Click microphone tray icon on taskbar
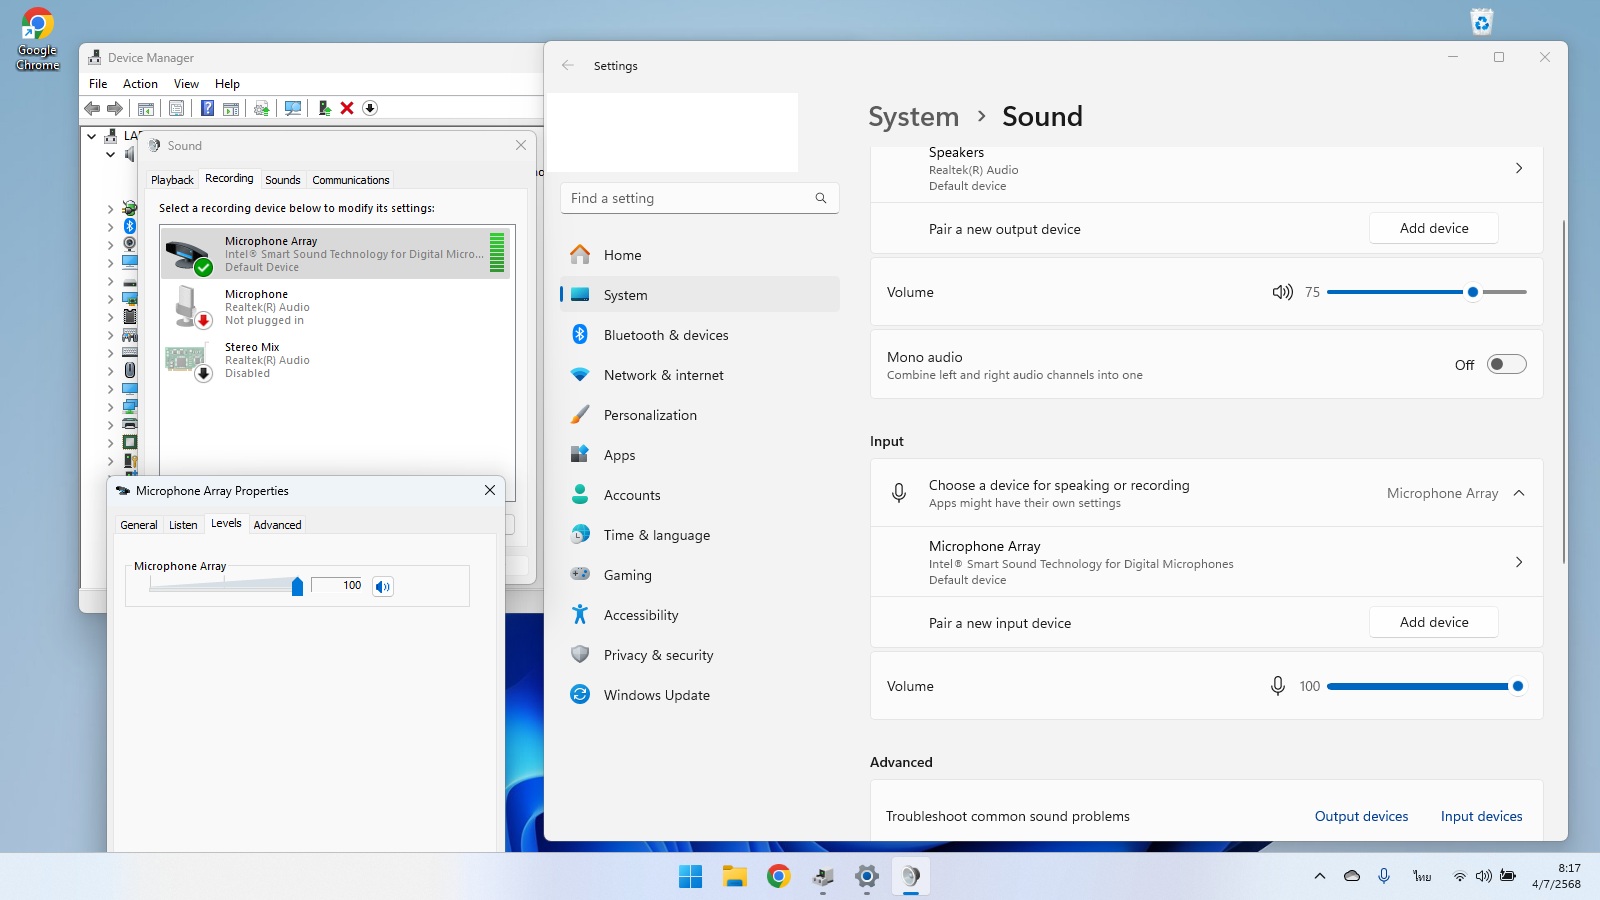This screenshot has height=900, width=1600. (x=1384, y=876)
